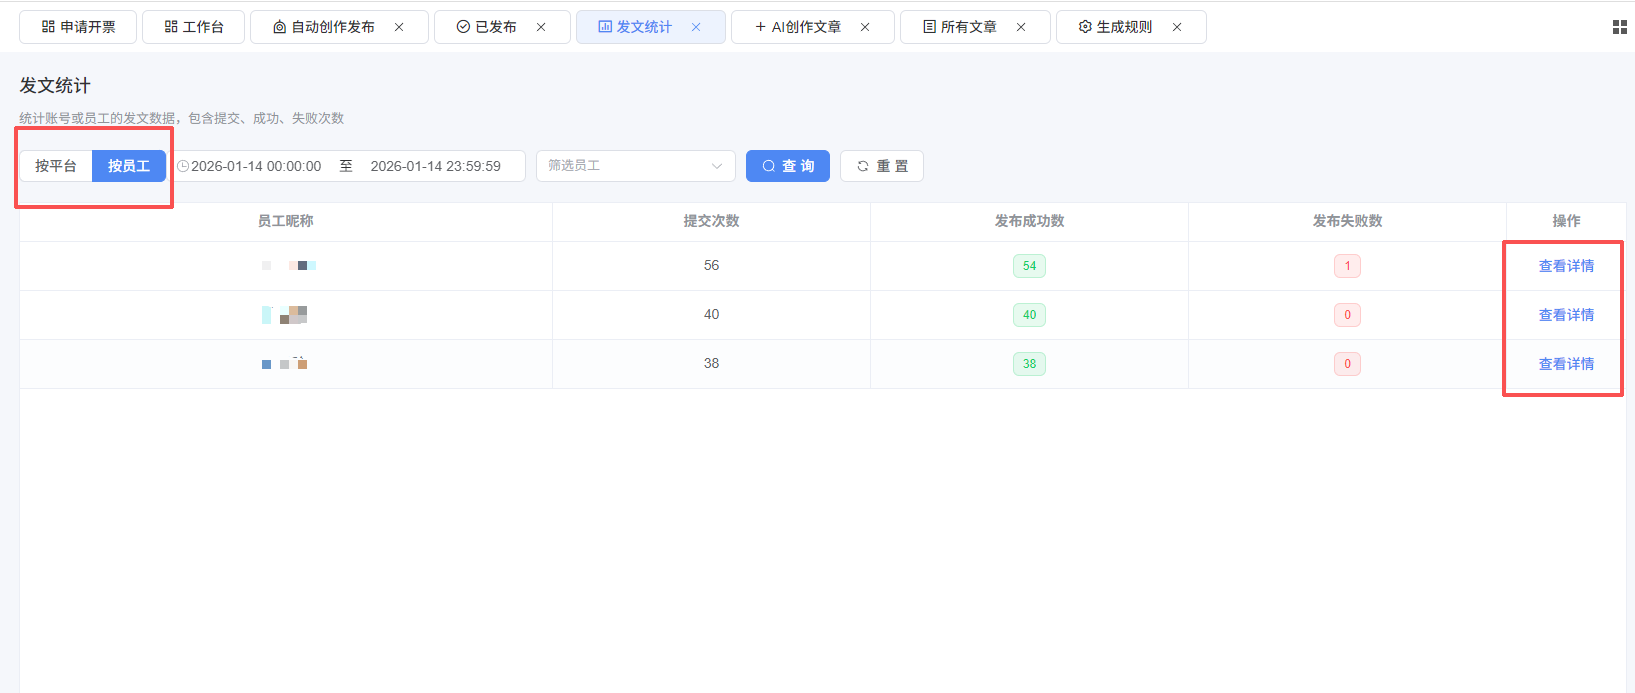Select the 按员工 segment option
This screenshot has width=1635, height=693.
pos(129,166)
